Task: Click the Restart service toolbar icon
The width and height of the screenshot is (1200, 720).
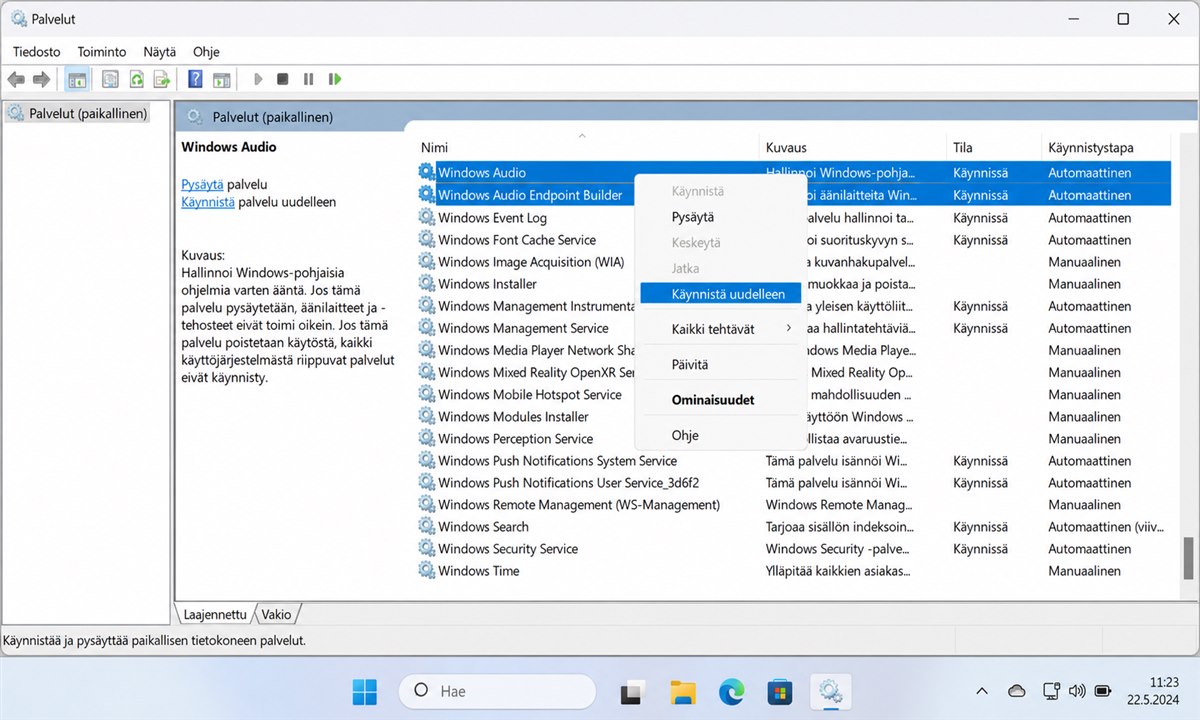Action: [335, 79]
